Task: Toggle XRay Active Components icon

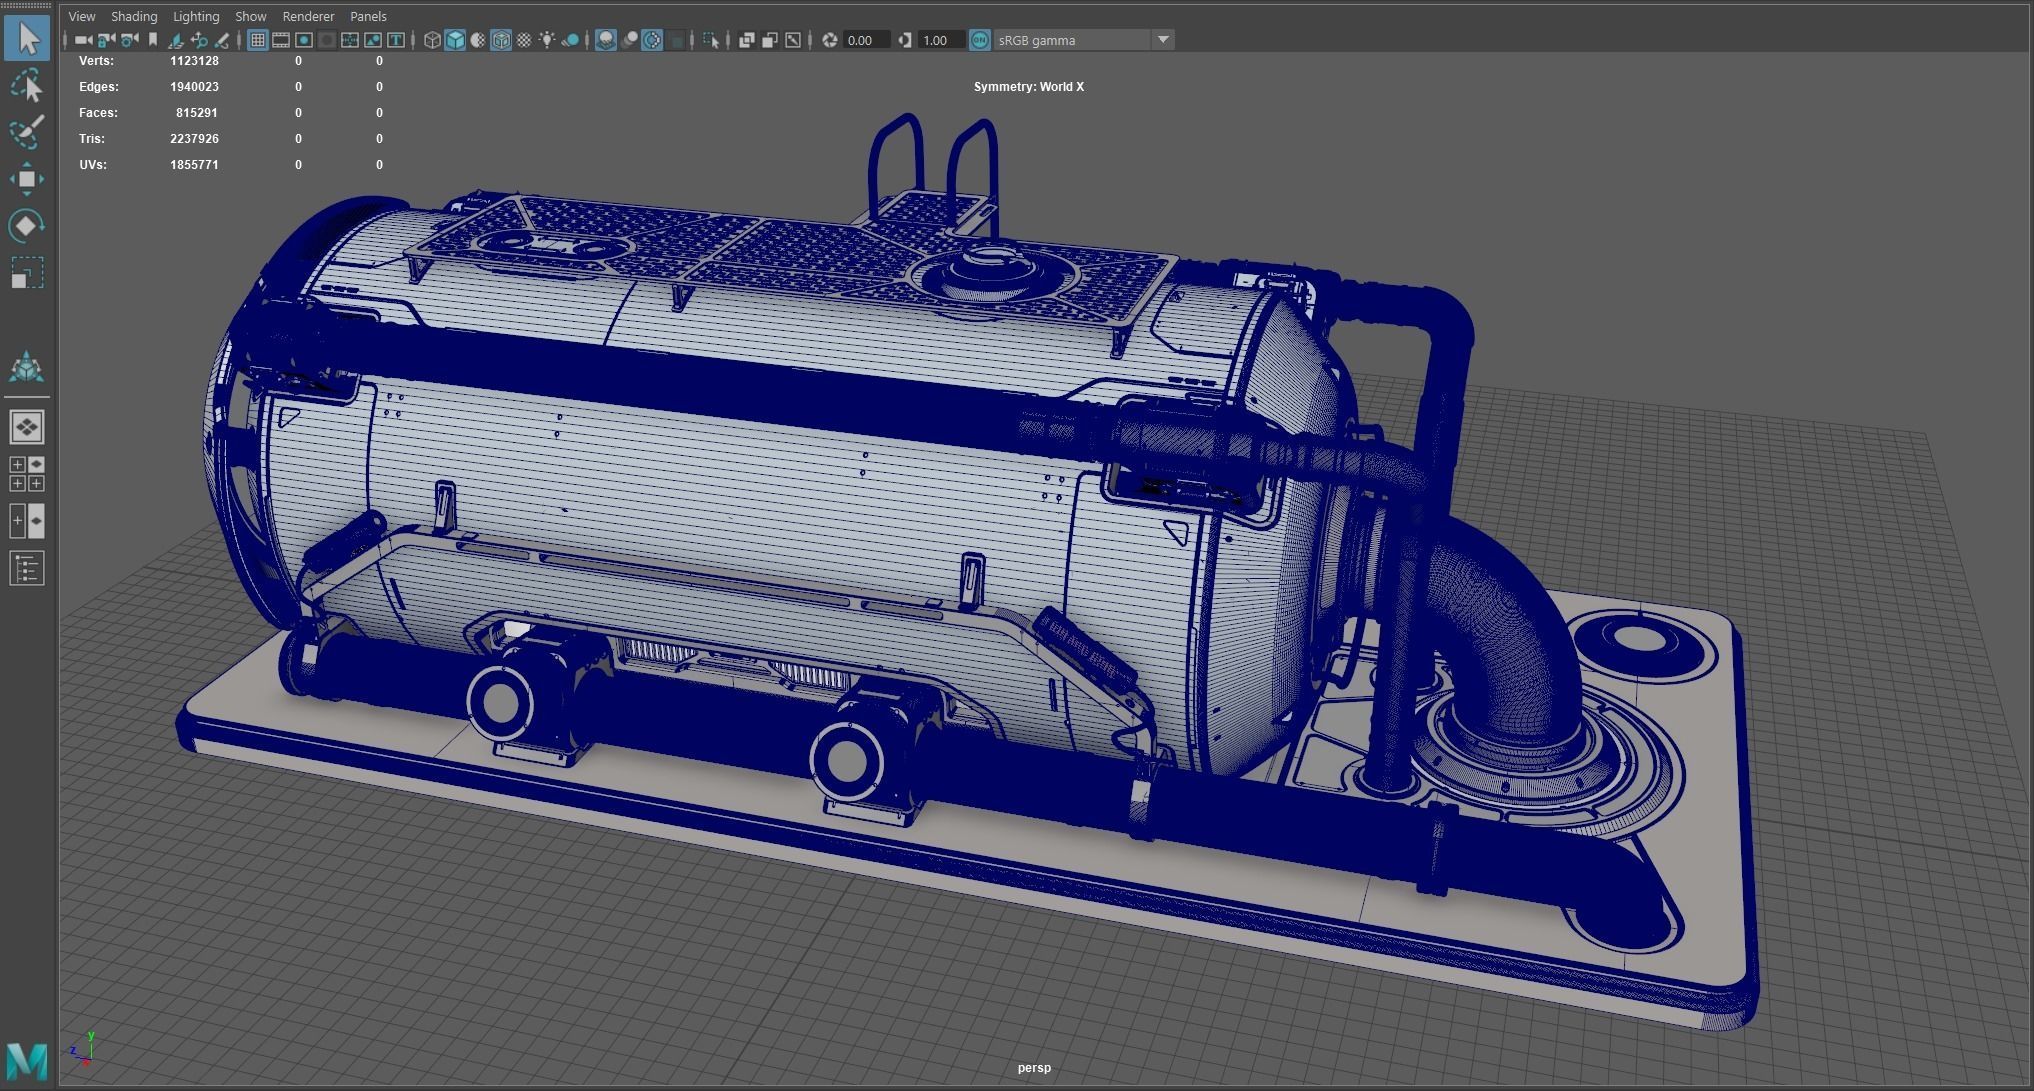Action: pos(770,40)
